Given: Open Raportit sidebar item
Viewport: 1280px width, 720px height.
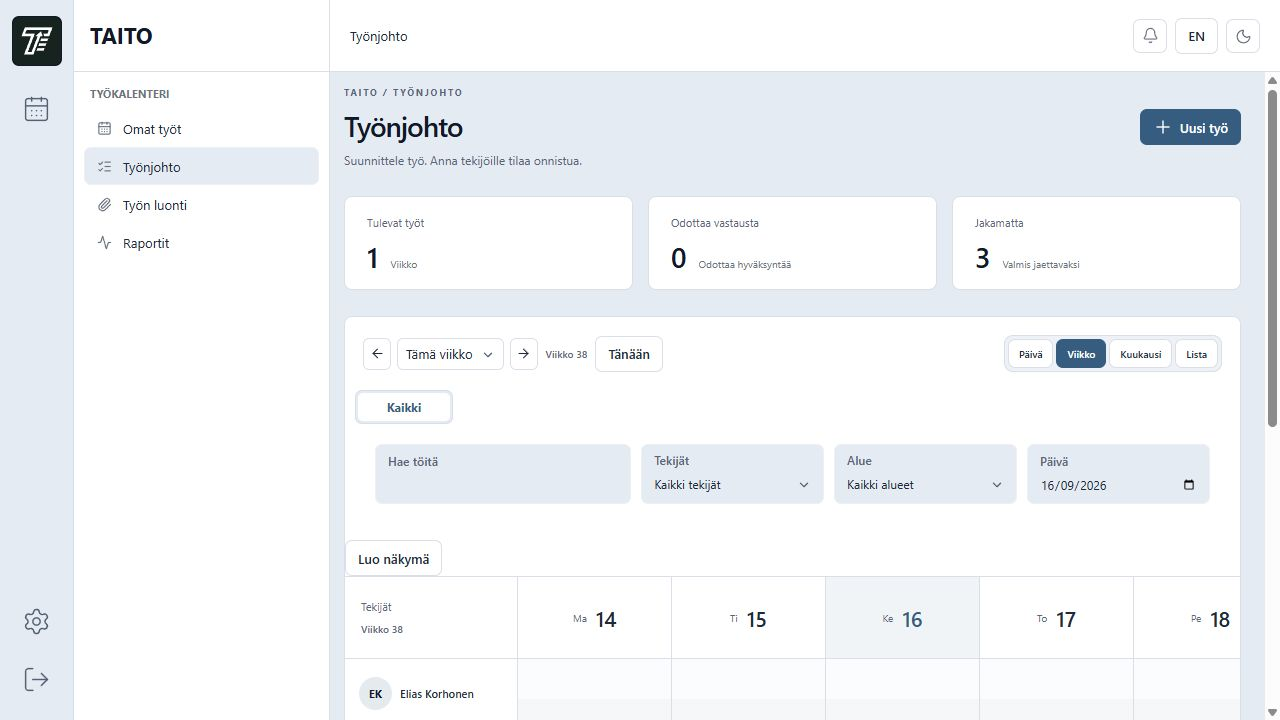Looking at the screenshot, I should point(201,243).
